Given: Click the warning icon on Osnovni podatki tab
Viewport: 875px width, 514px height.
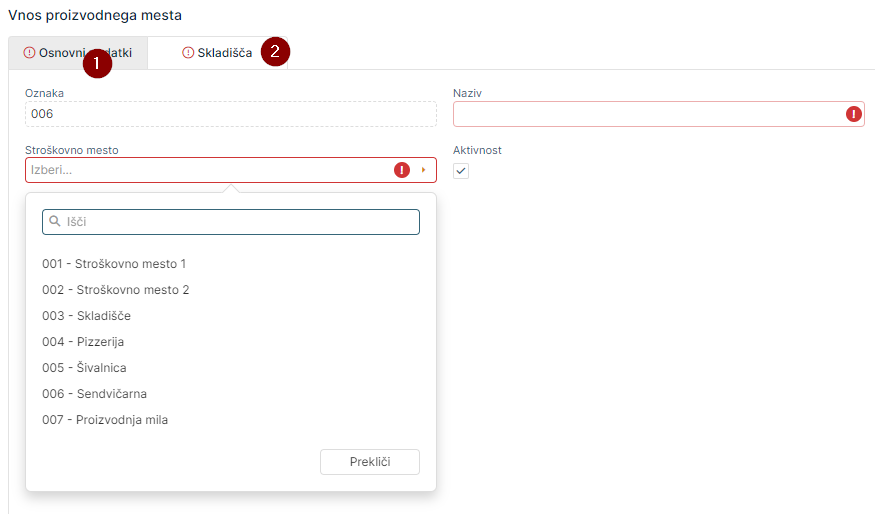Looking at the screenshot, I should [x=29, y=53].
